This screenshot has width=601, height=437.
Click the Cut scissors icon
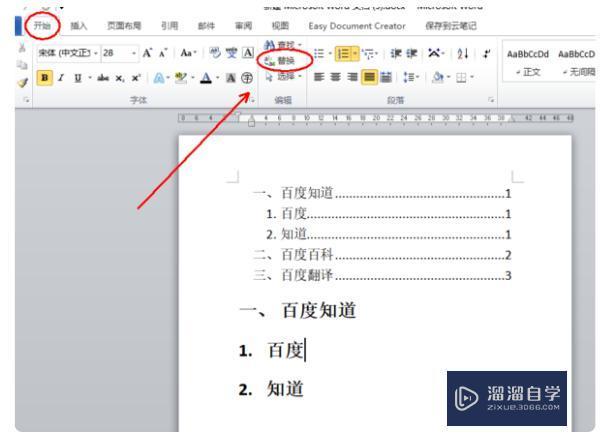(22, 48)
